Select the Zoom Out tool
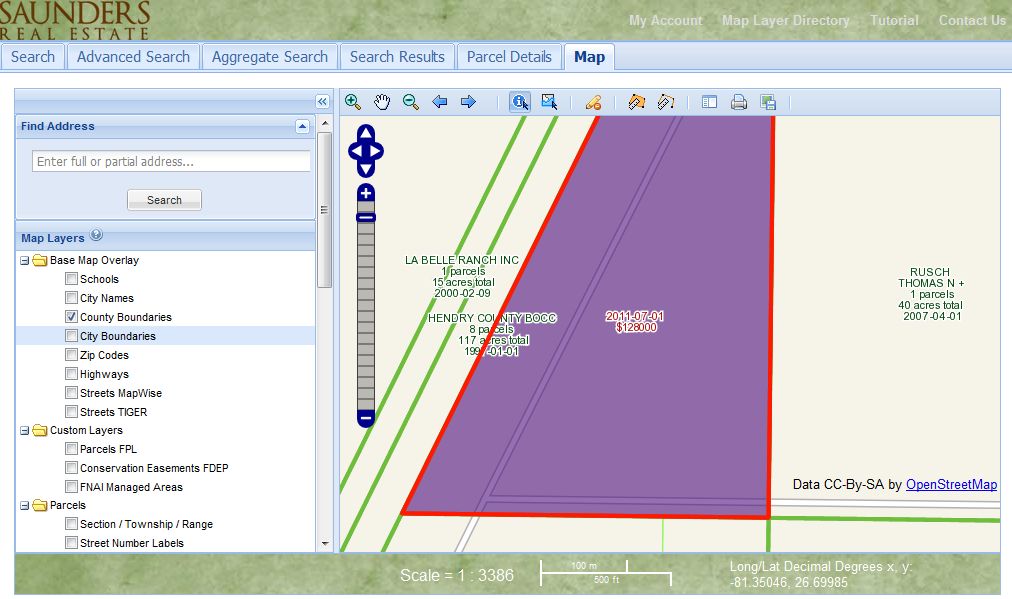The width and height of the screenshot is (1012, 599). click(x=410, y=101)
